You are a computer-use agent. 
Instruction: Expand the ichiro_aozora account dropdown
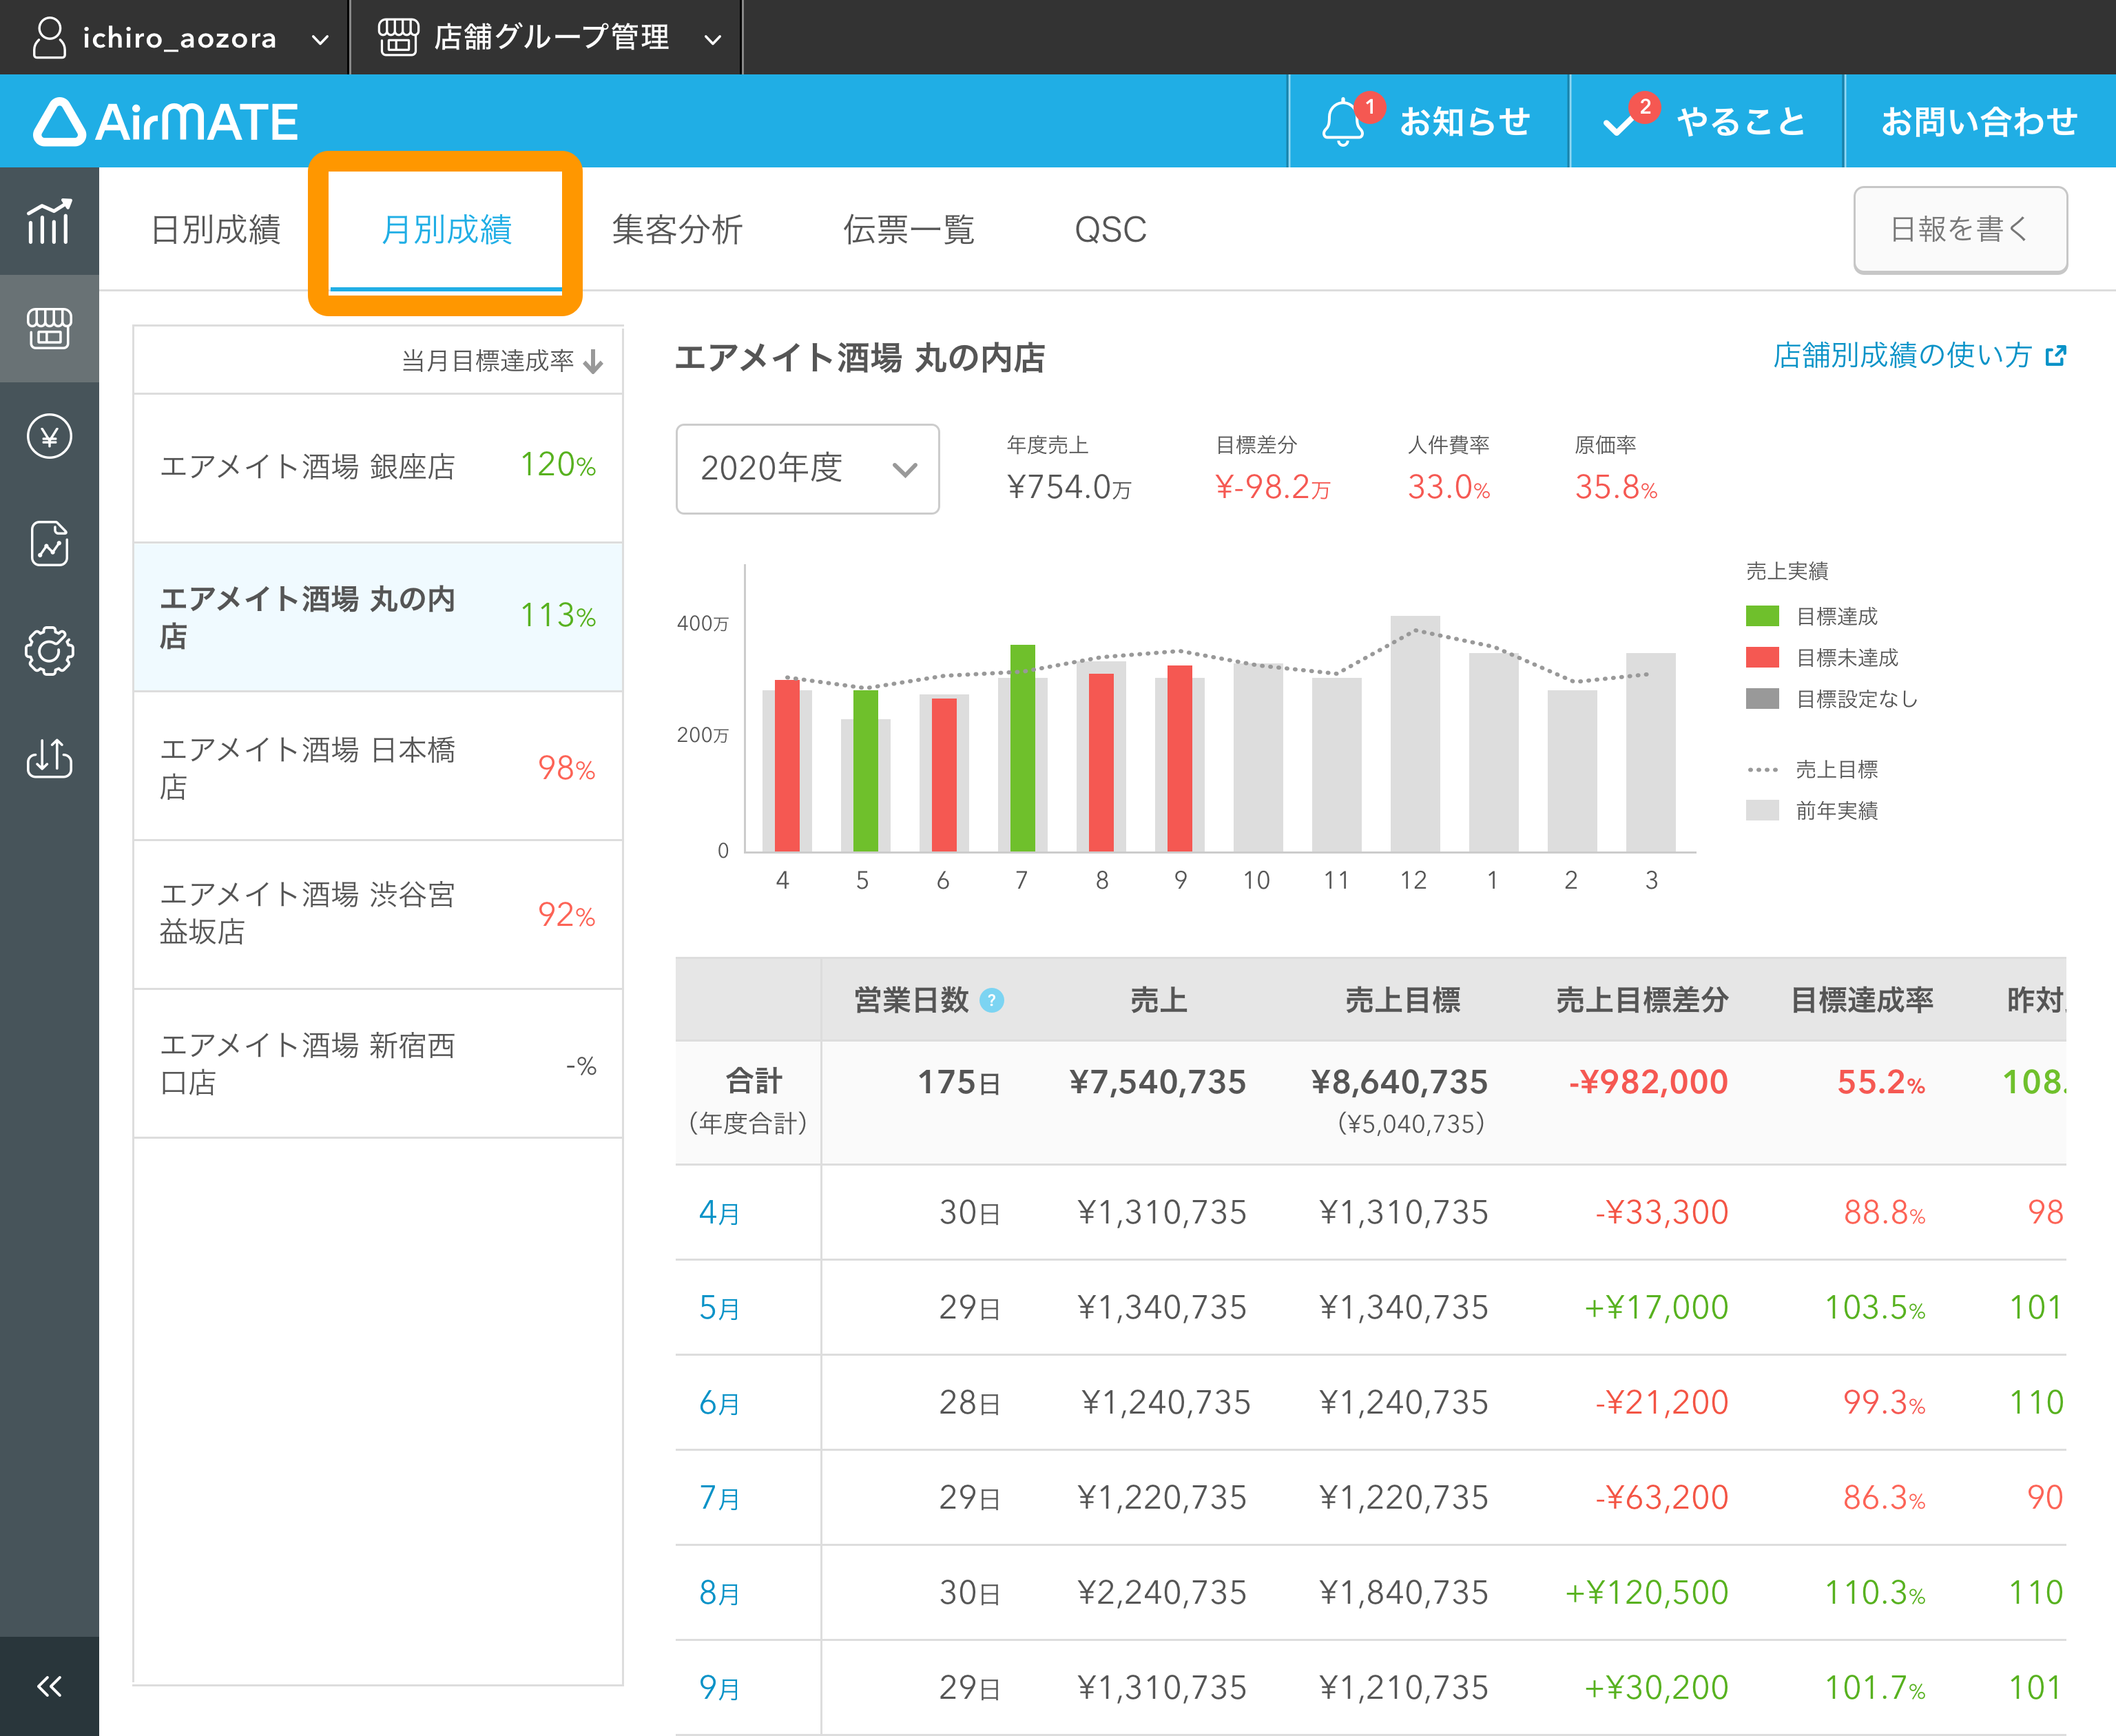(320, 40)
